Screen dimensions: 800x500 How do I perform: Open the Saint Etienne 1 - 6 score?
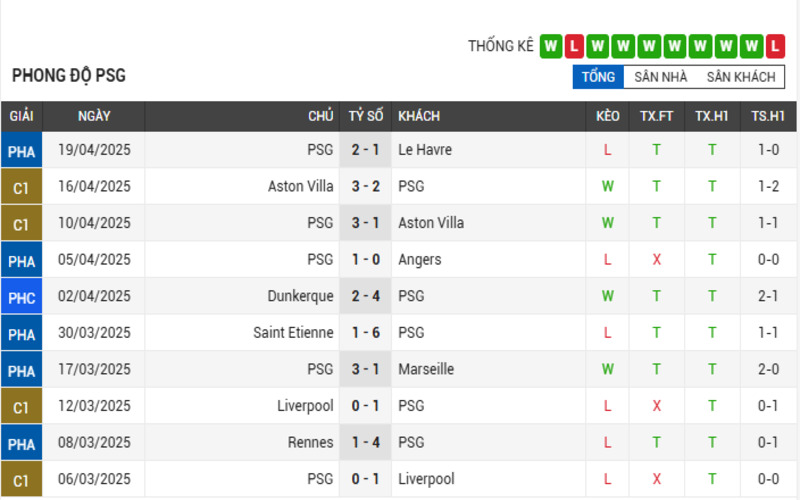click(x=365, y=333)
